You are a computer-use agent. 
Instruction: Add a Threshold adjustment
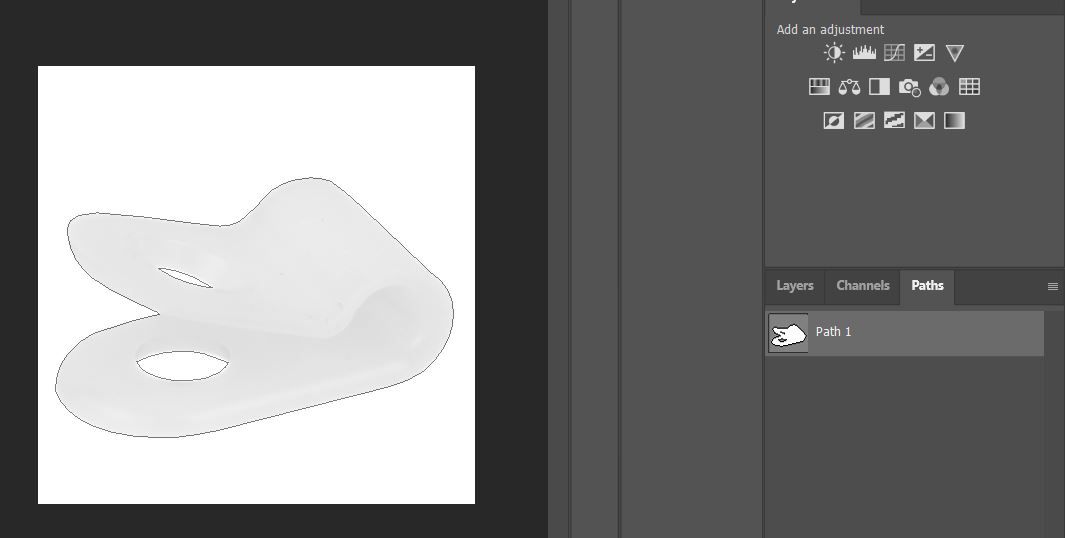coord(894,121)
